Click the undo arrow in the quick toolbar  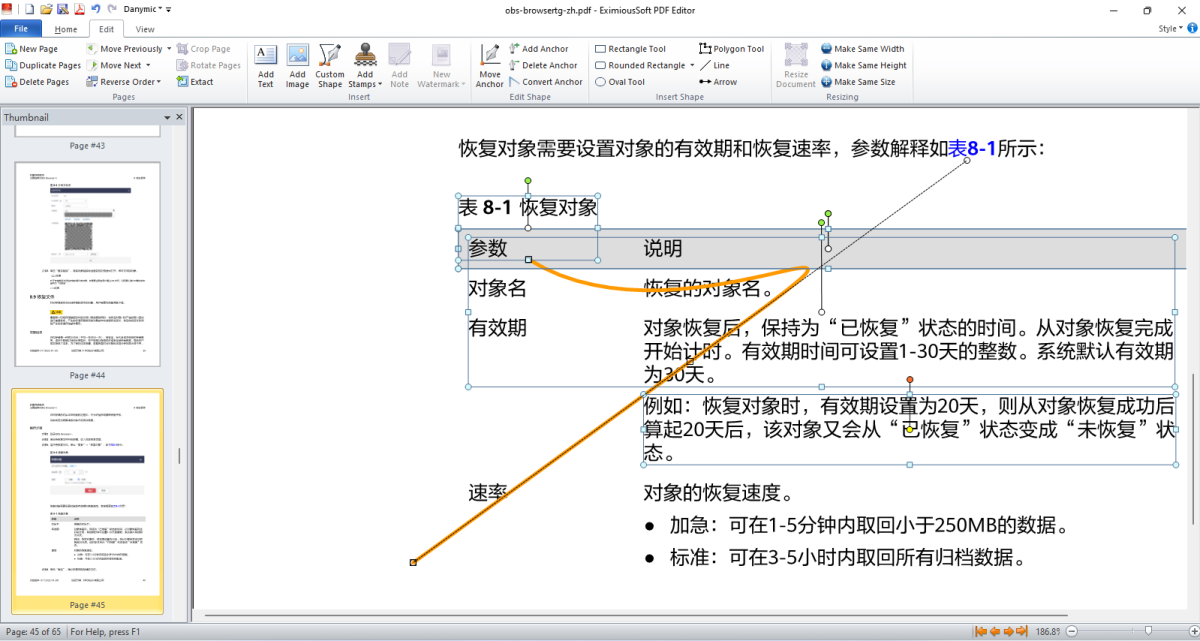(x=96, y=9)
